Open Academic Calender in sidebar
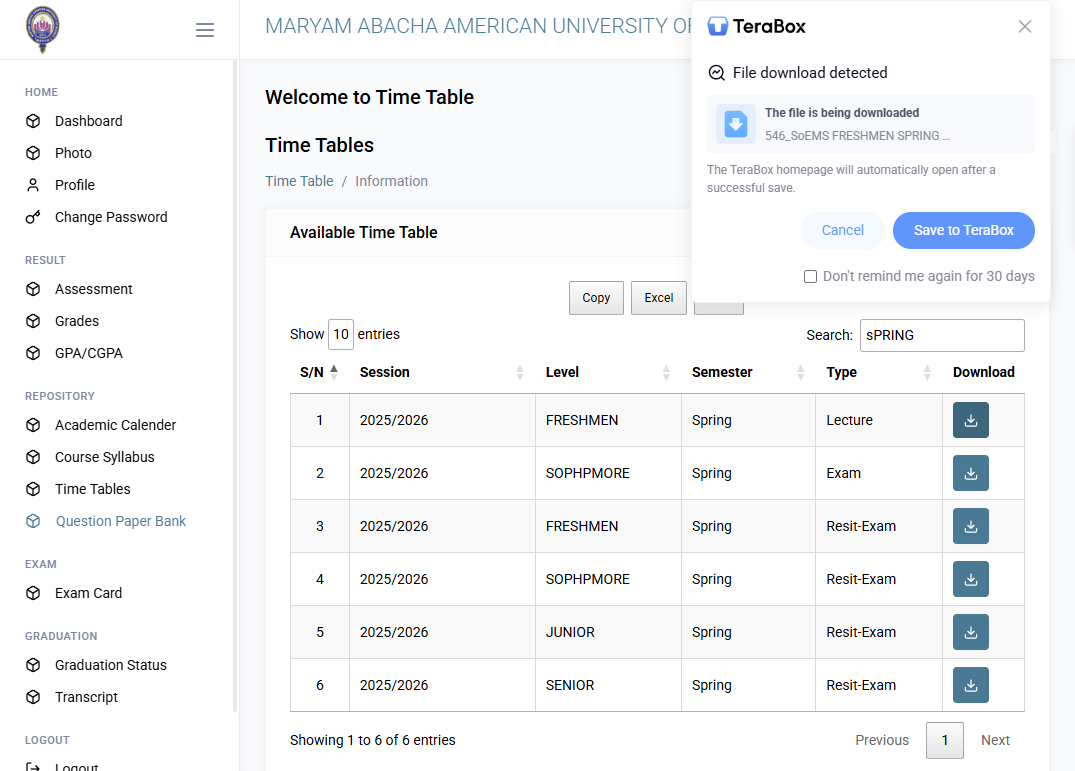Image resolution: width=1075 pixels, height=771 pixels. click(x=115, y=425)
